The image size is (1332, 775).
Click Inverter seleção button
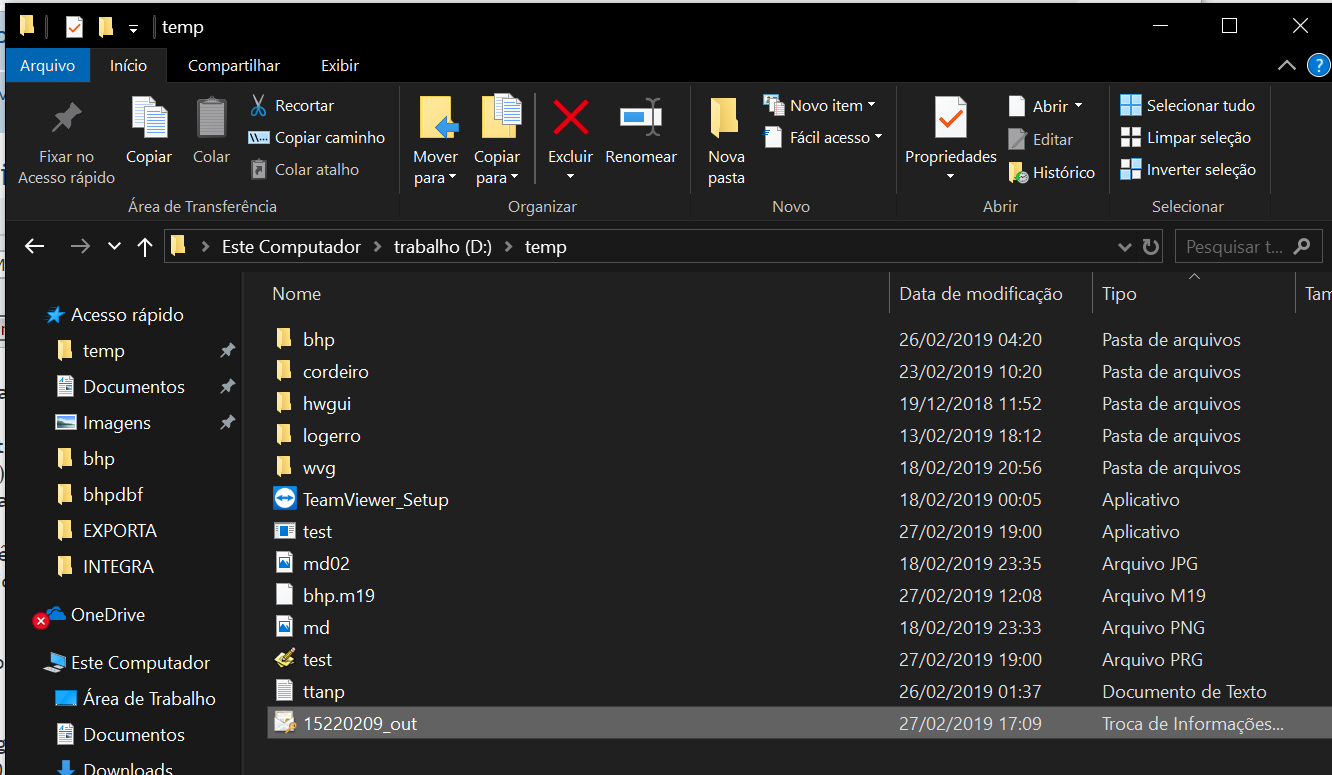(x=1188, y=170)
